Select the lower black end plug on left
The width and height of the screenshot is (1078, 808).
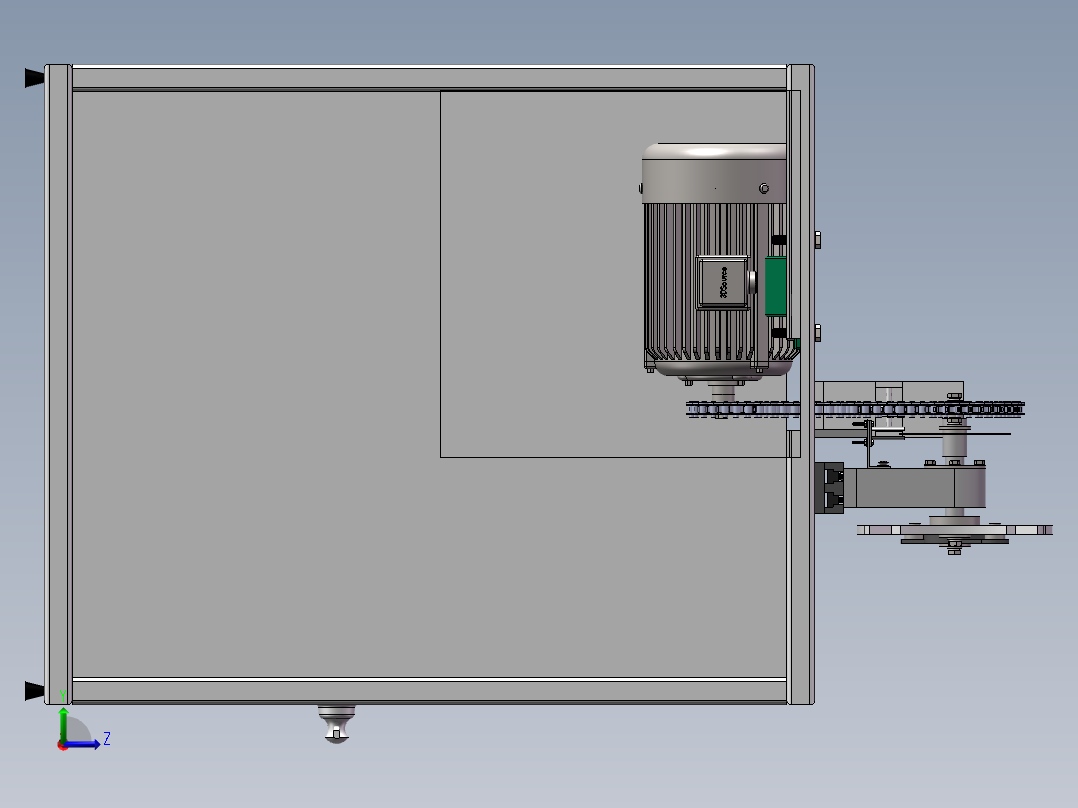[x=34, y=690]
